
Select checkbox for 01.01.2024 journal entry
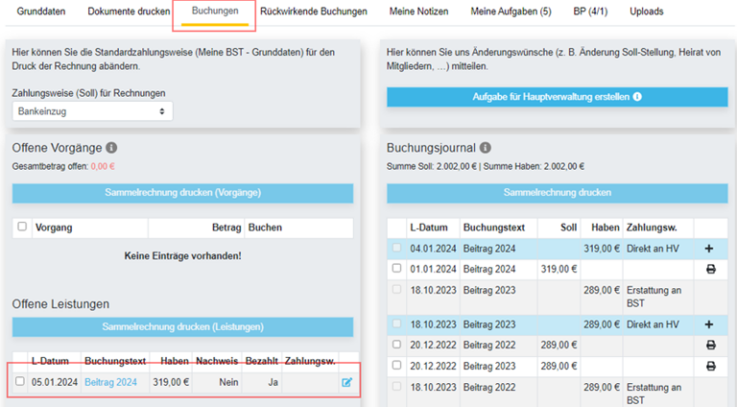point(397,268)
